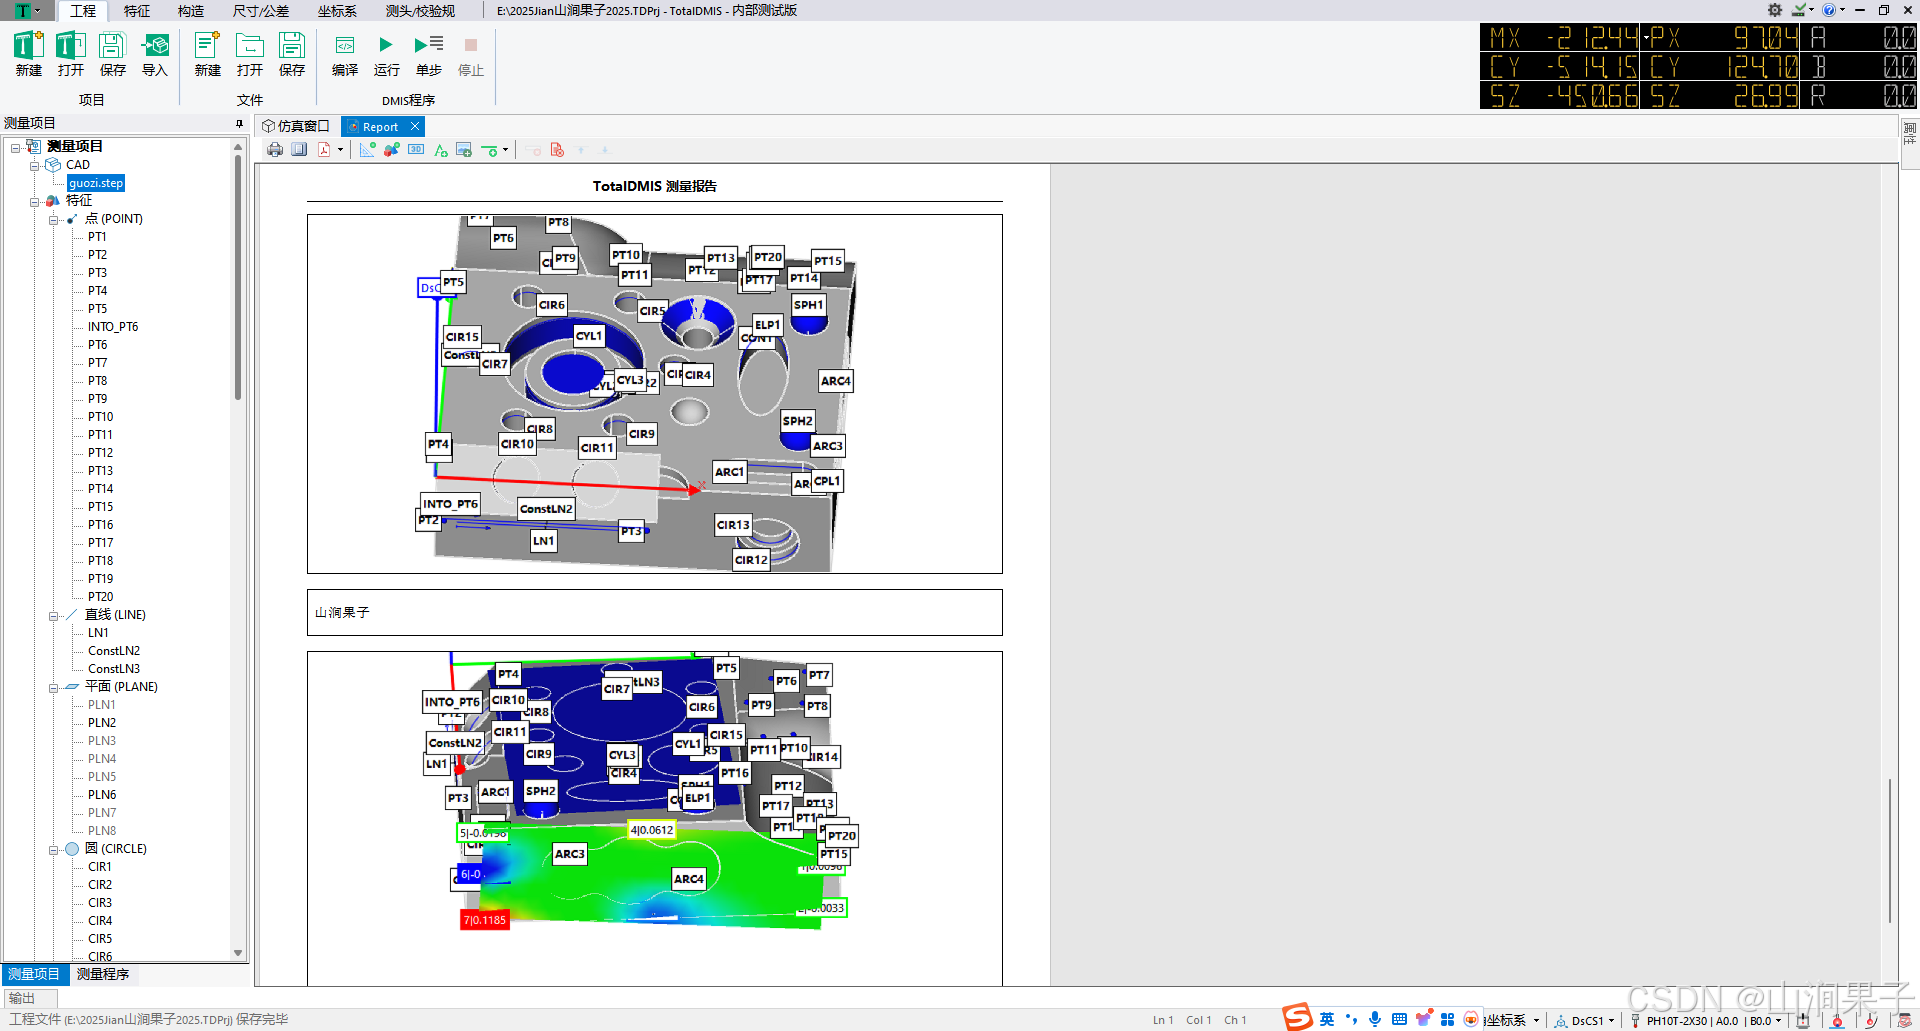Open the IME soft keyboard icon
Image resolution: width=1920 pixels, height=1031 pixels.
coord(1399,1019)
